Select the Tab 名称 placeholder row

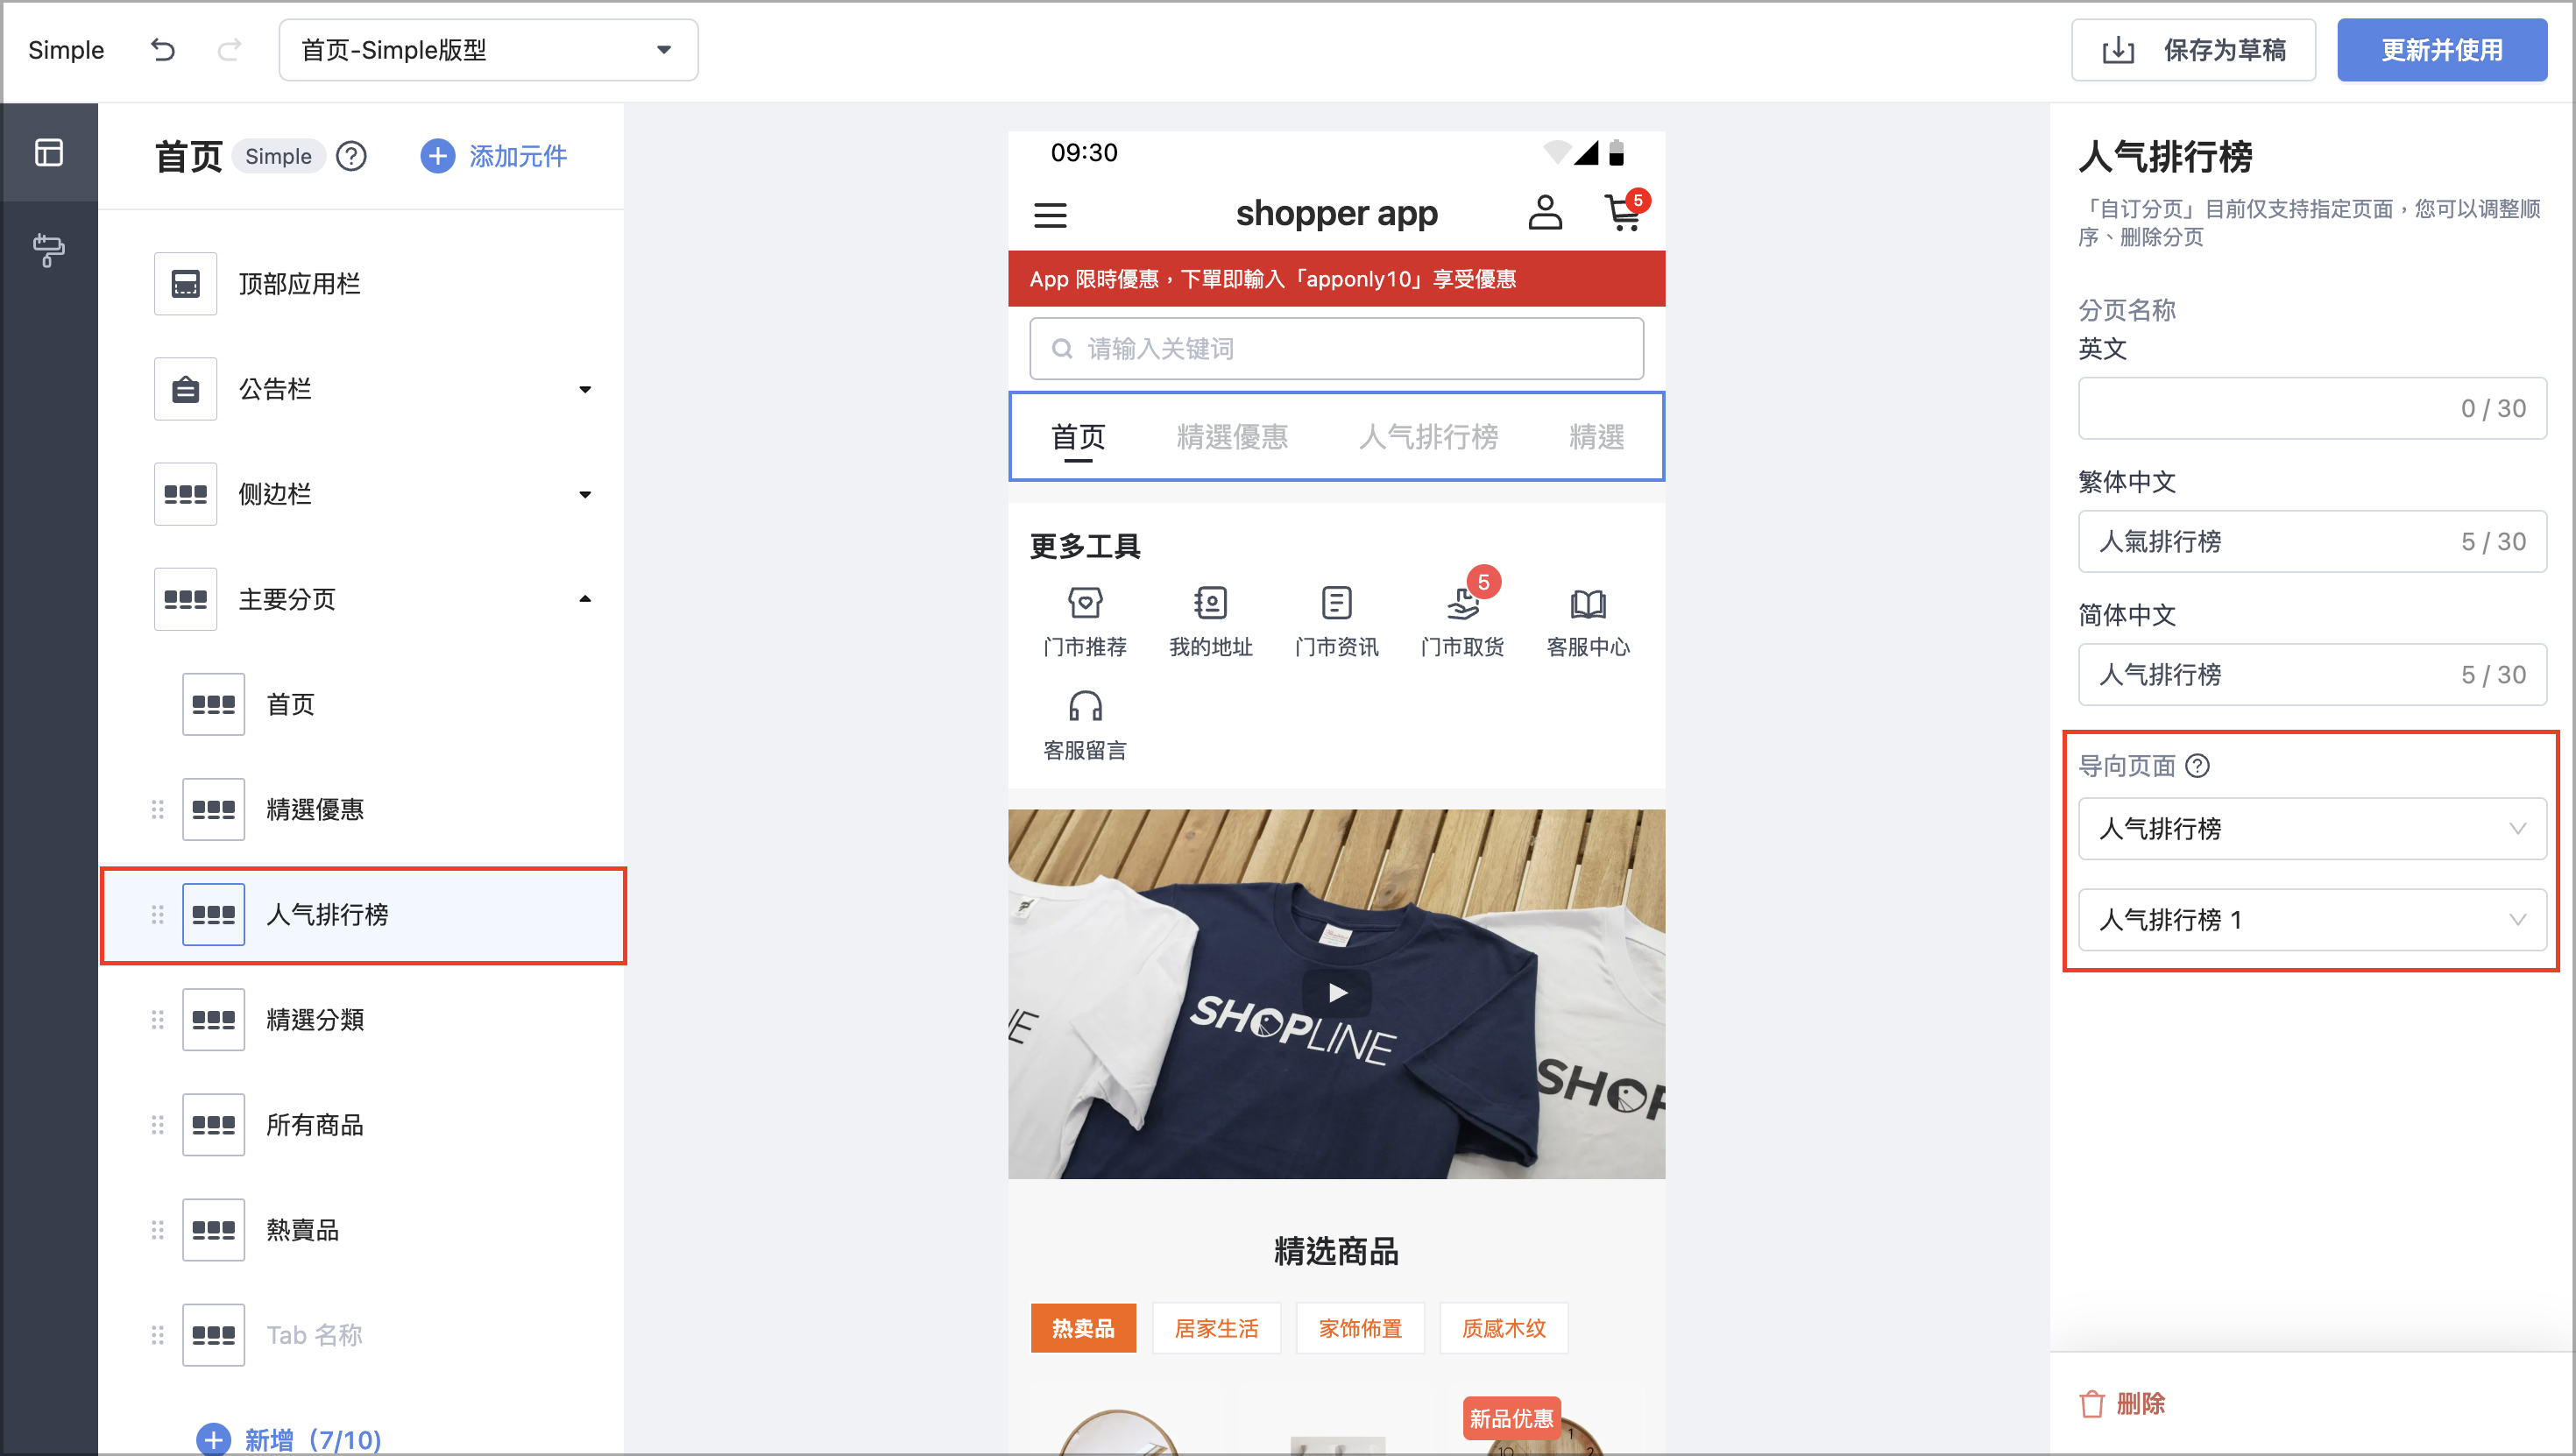click(x=363, y=1335)
